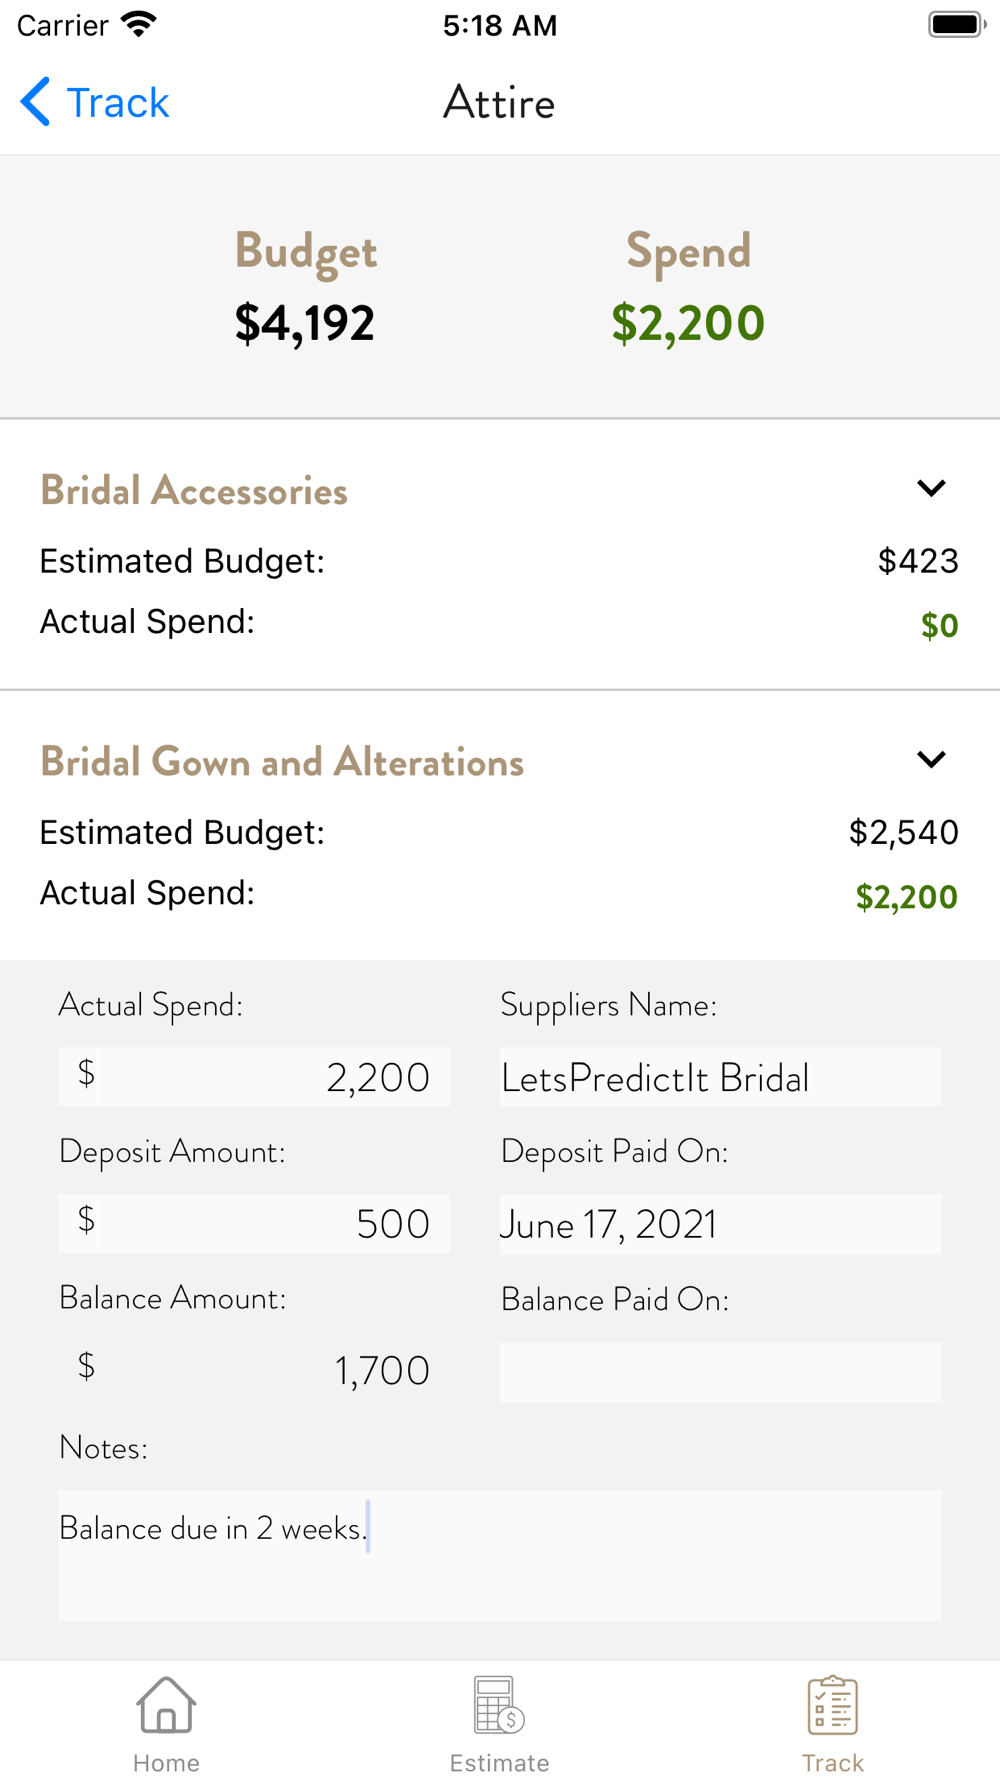
Task: Click into the Notes text area
Action: click(499, 1555)
